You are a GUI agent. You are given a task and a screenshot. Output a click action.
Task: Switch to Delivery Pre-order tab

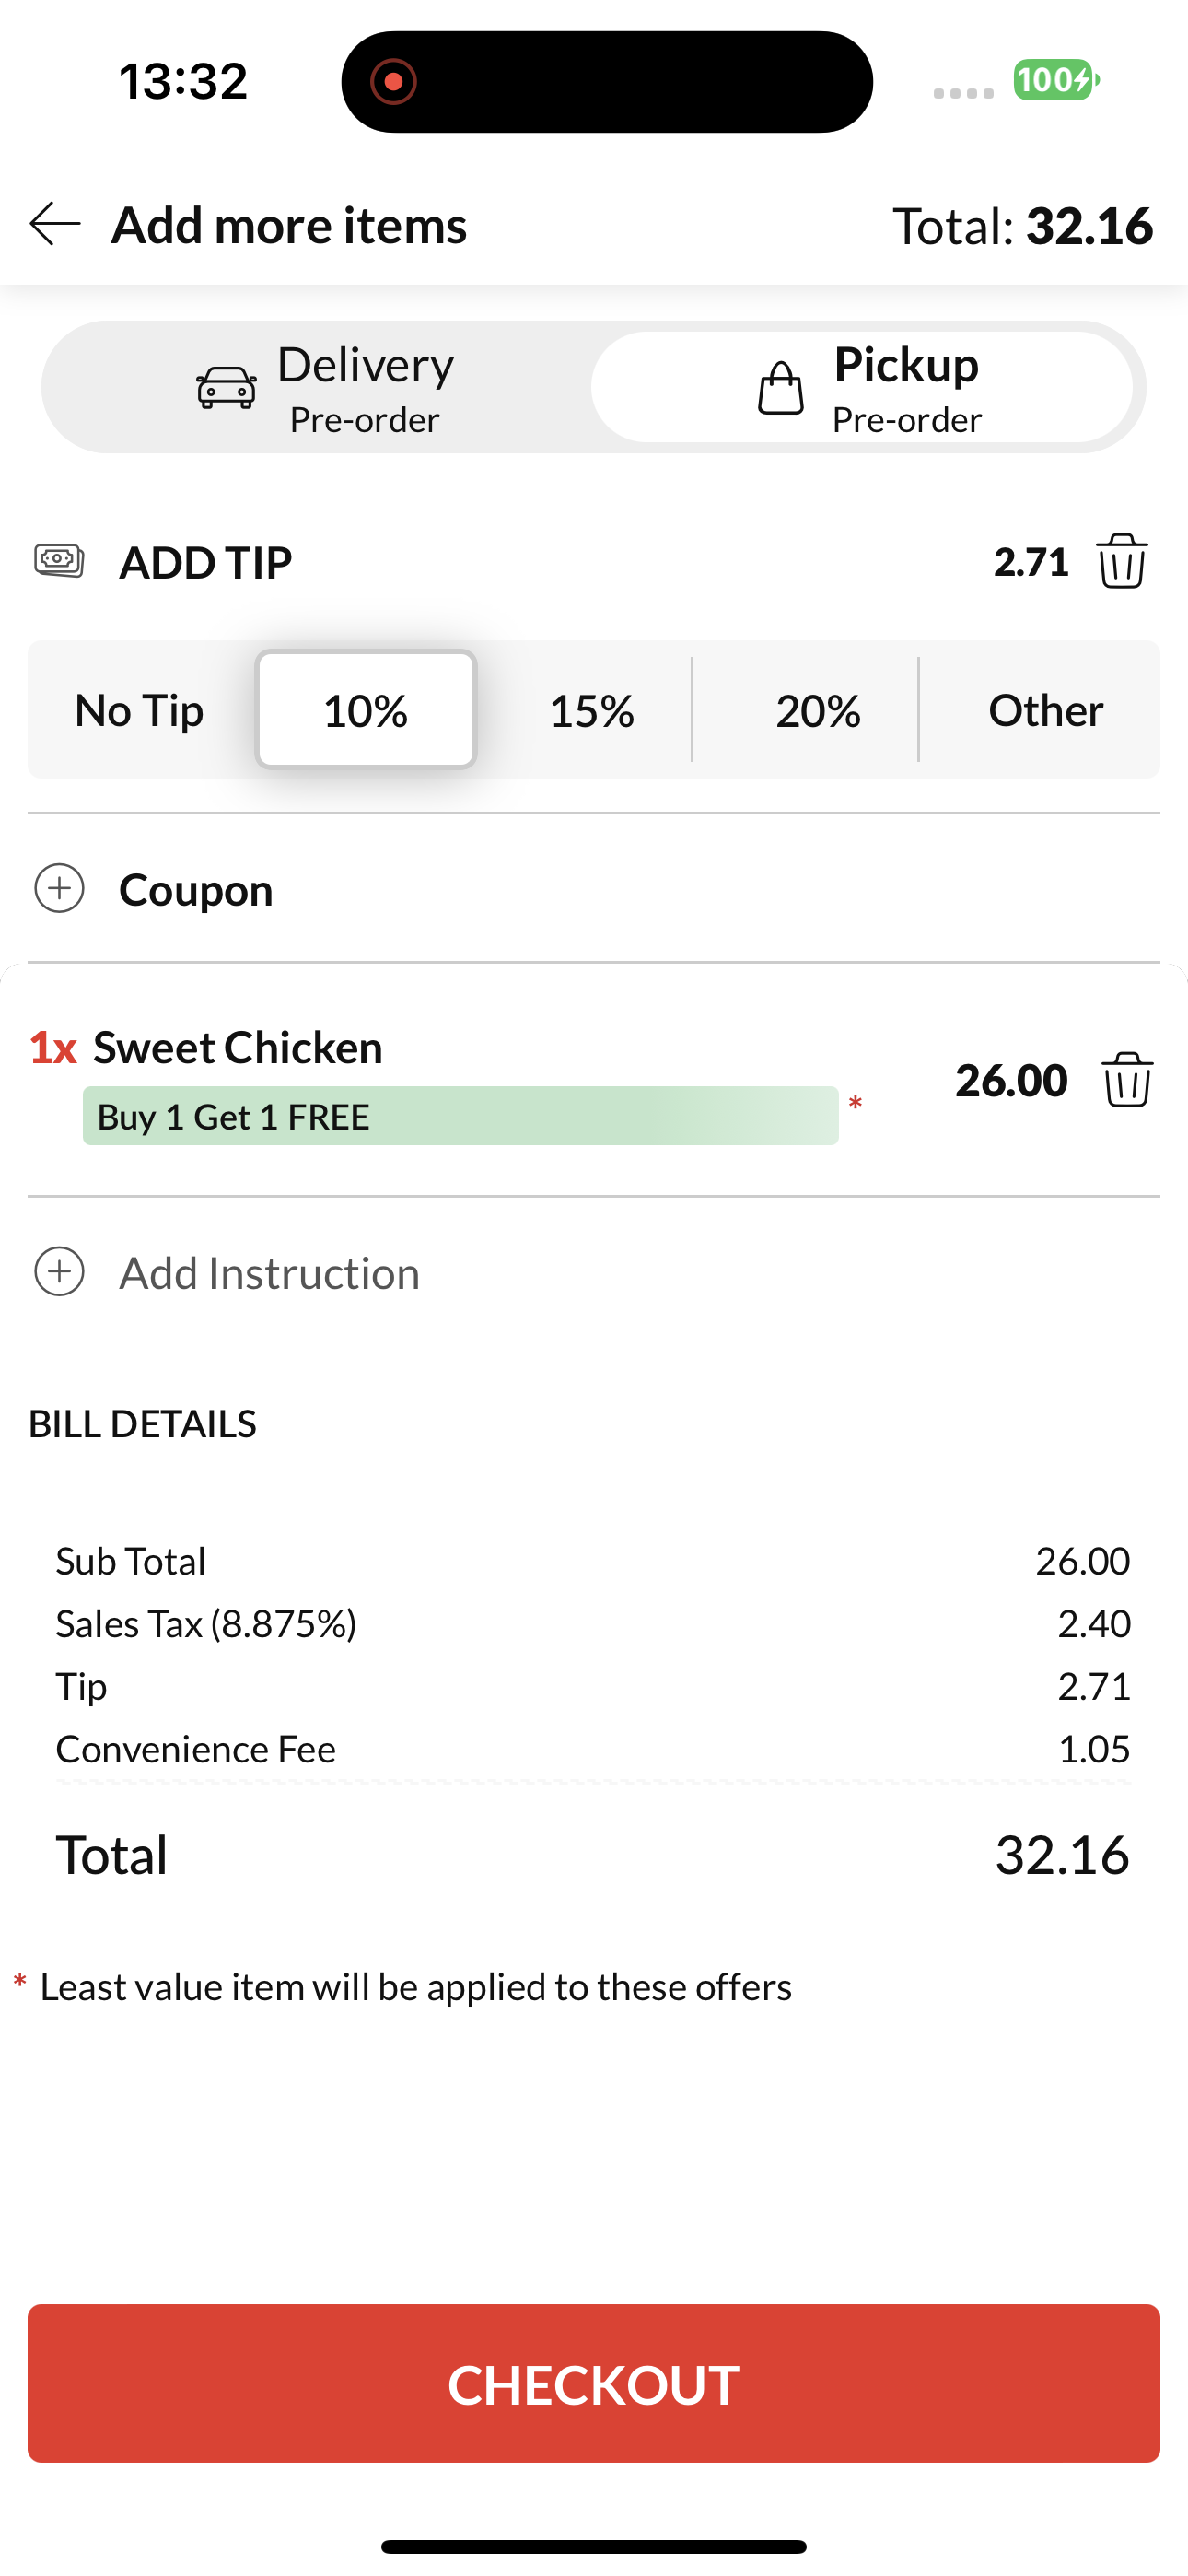point(318,388)
